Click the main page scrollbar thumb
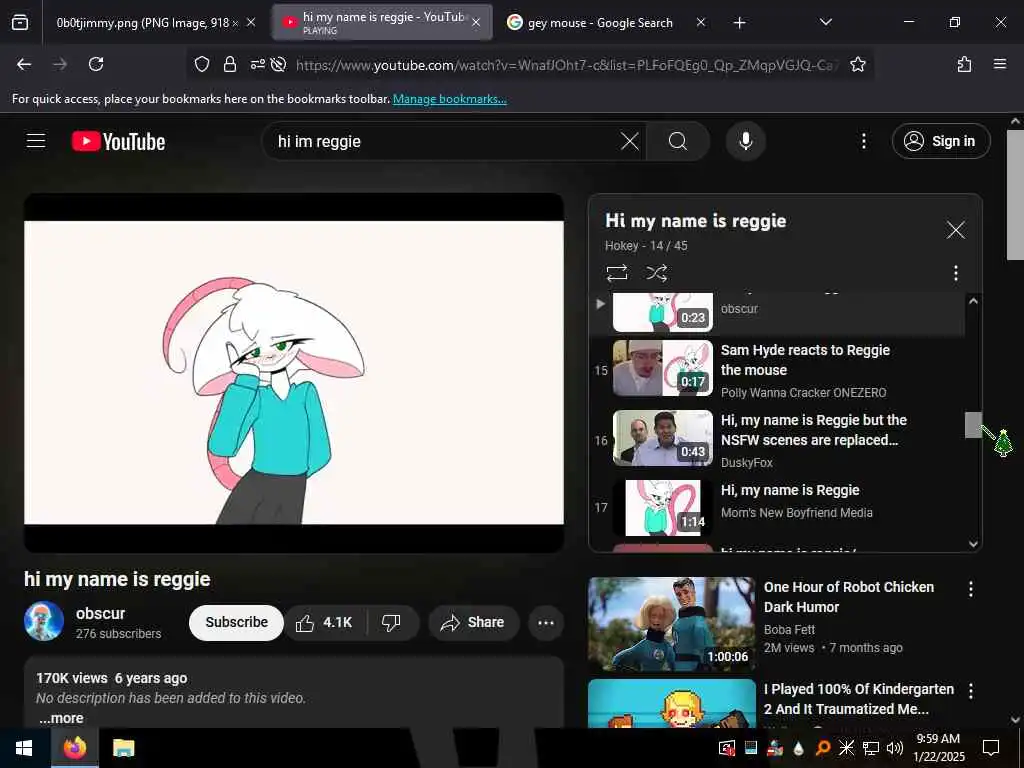1024x768 pixels. [x=1015, y=195]
